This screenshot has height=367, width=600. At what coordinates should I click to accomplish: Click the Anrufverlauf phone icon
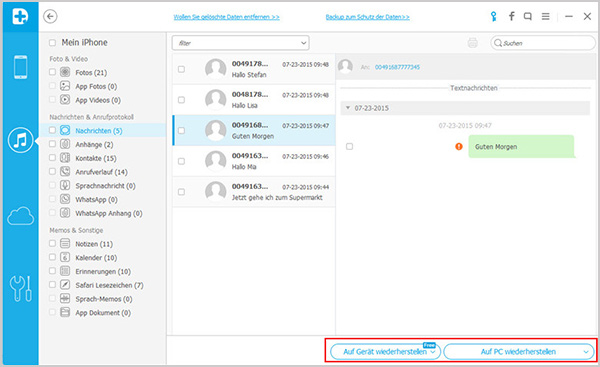tap(65, 171)
